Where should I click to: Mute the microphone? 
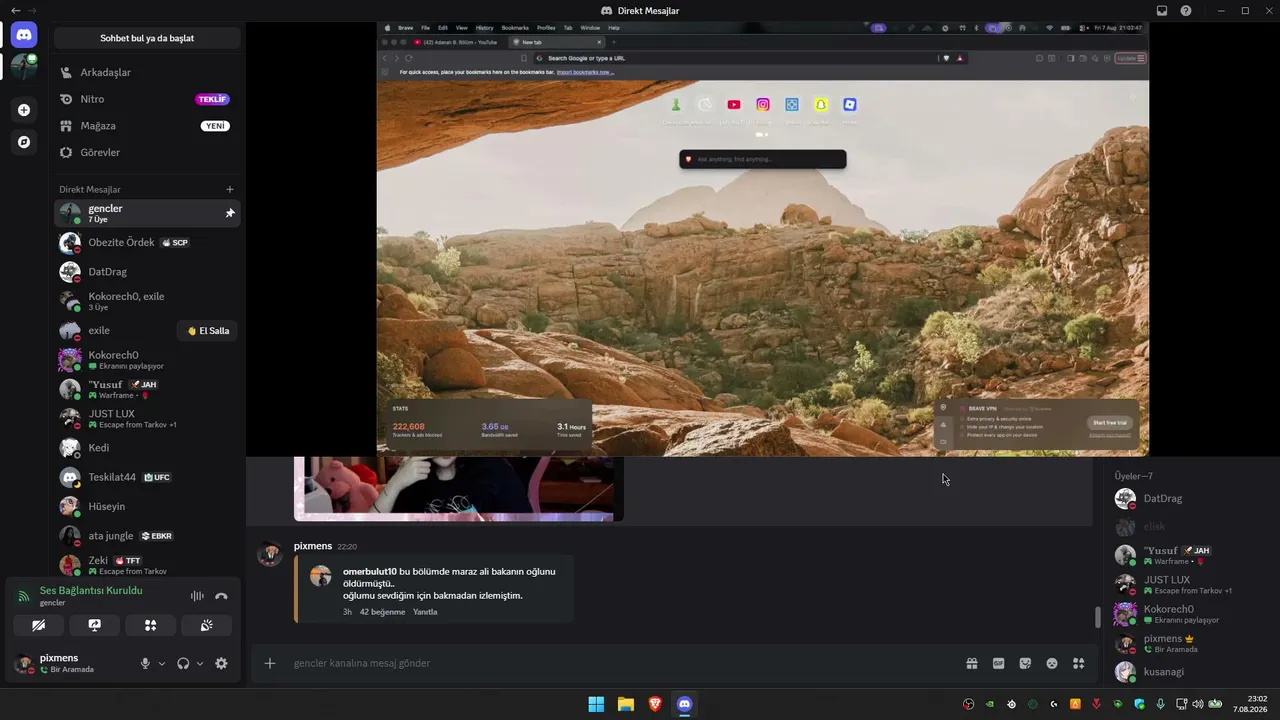click(x=145, y=663)
